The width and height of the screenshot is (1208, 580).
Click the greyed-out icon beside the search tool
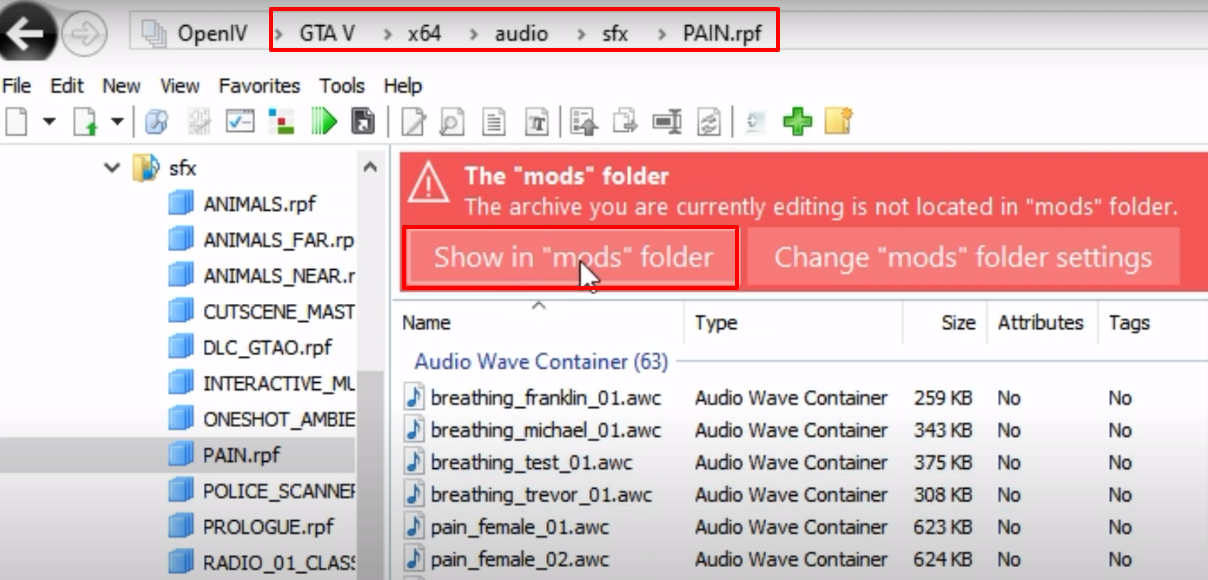(x=199, y=121)
